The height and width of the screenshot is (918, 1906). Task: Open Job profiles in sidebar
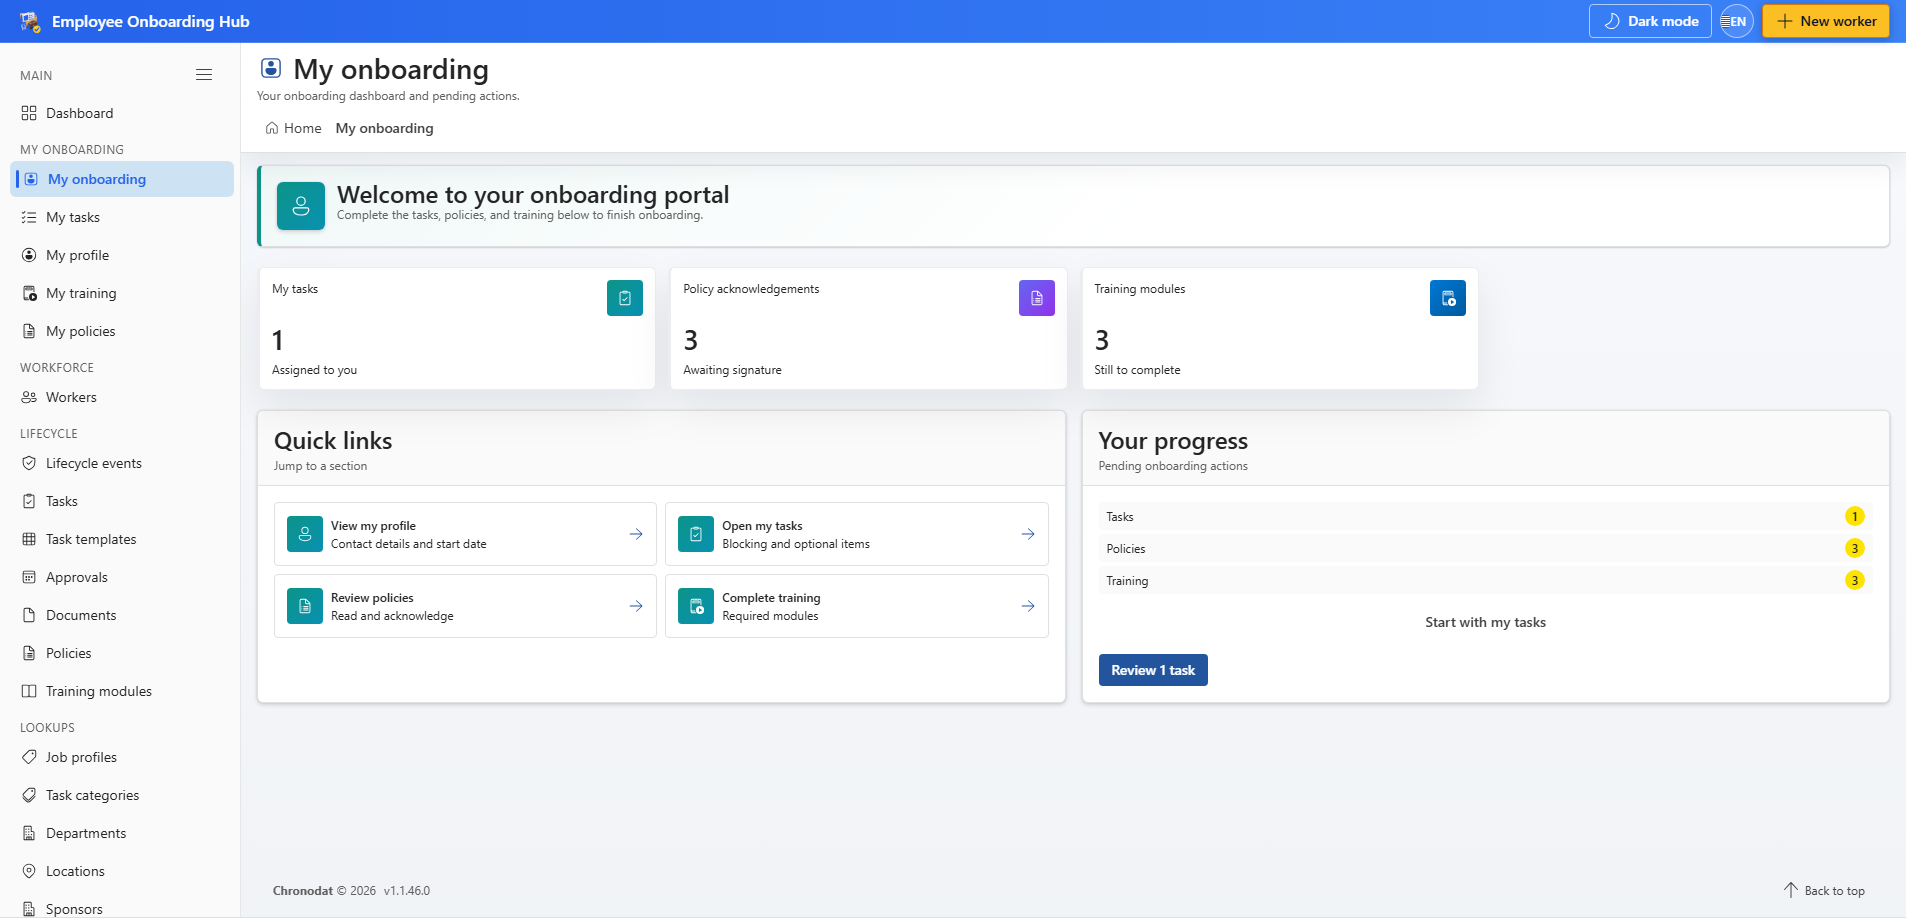(x=122, y=757)
